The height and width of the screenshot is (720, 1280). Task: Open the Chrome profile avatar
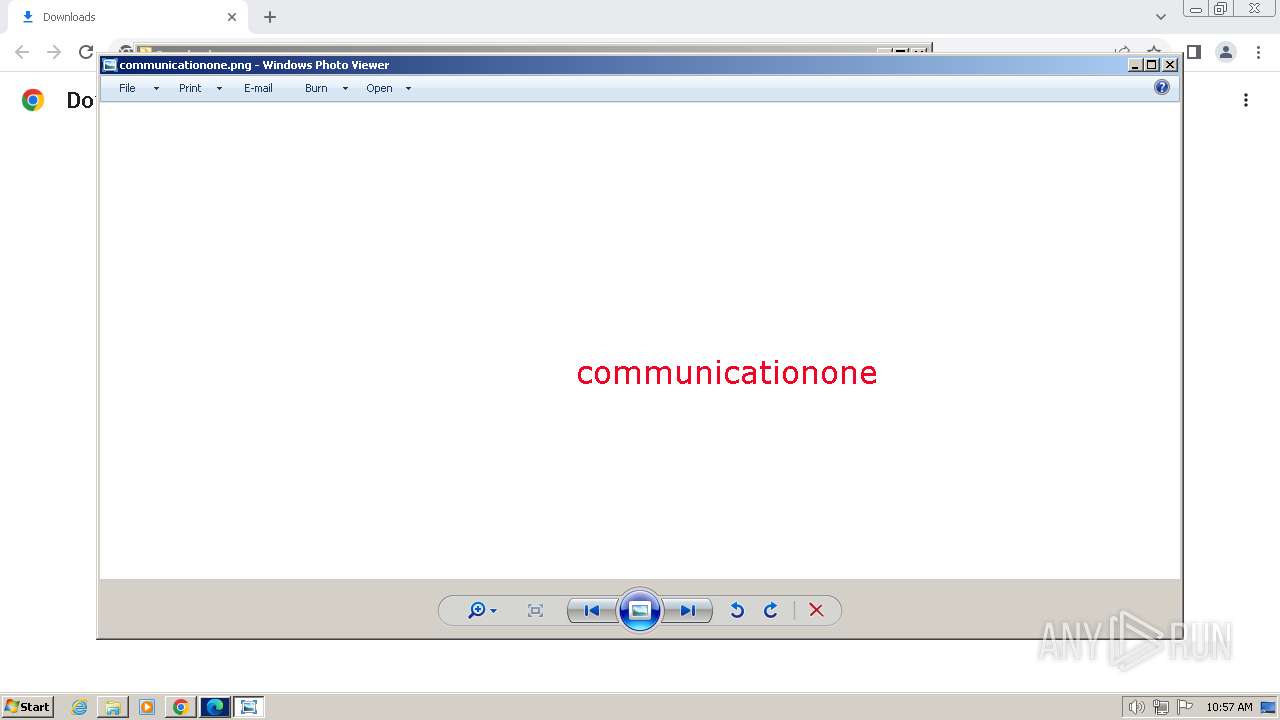pyautogui.click(x=1226, y=52)
